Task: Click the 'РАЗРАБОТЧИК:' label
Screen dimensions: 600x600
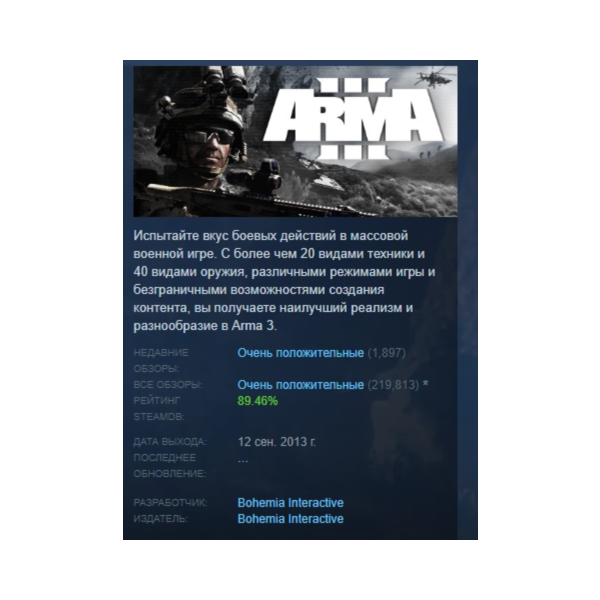Action: click(170, 502)
